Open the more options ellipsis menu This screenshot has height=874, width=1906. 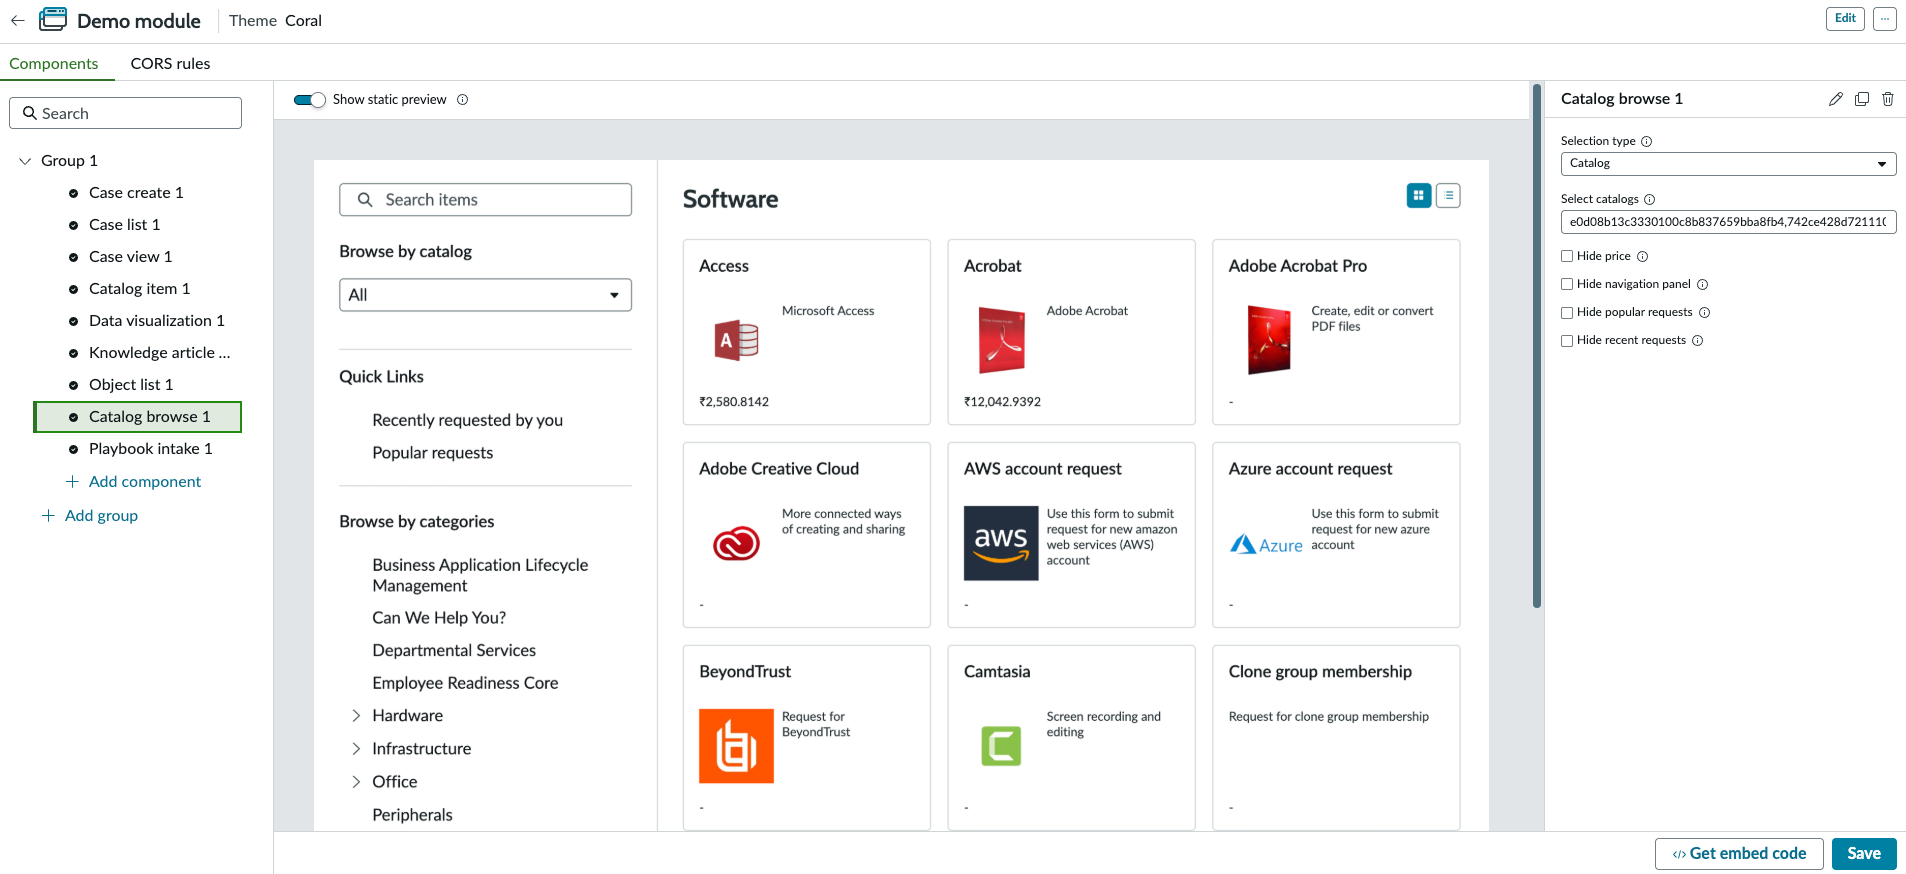tap(1884, 19)
